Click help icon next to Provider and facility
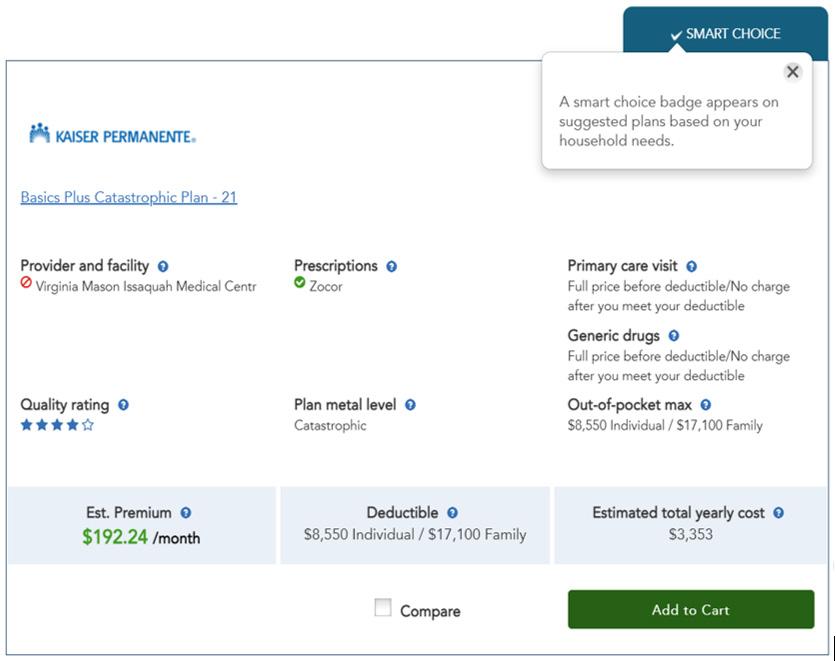Image resolution: width=836 pixels, height=661 pixels. [163, 267]
